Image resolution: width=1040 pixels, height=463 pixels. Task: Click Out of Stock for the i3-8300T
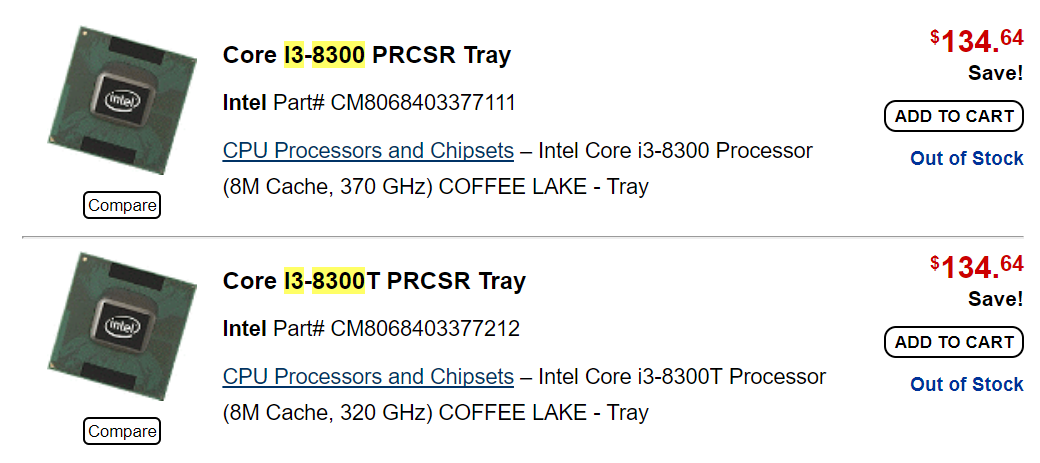966,385
